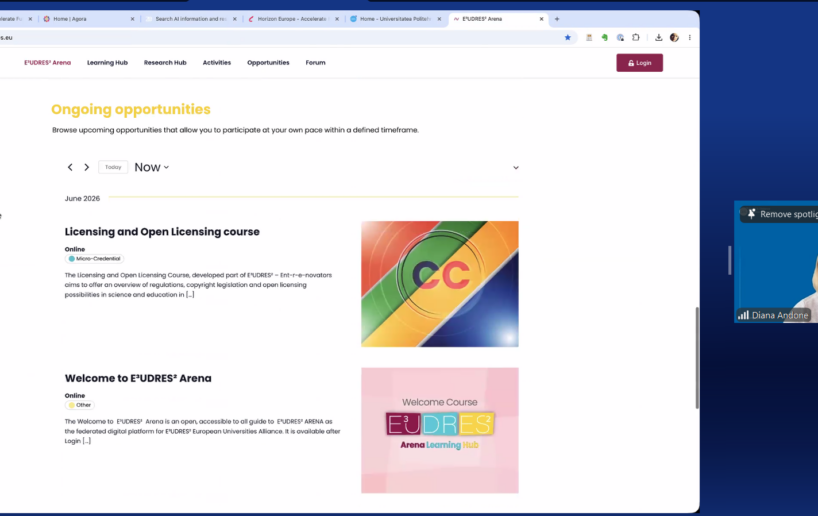Screen dimensions: 818x516
Task: Open the browser extensions puzzle icon
Action: tap(635, 38)
